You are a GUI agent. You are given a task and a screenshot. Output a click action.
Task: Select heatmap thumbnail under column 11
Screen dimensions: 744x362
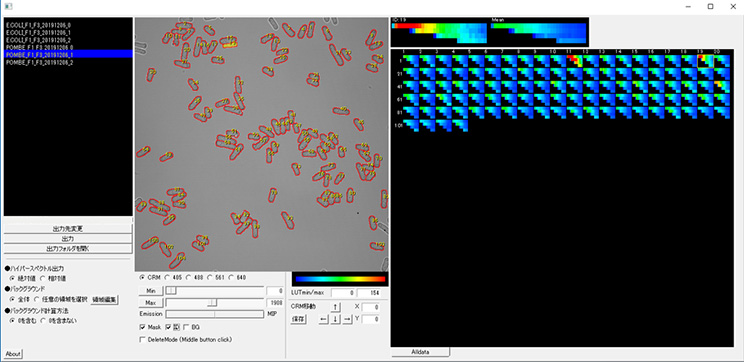574,60
